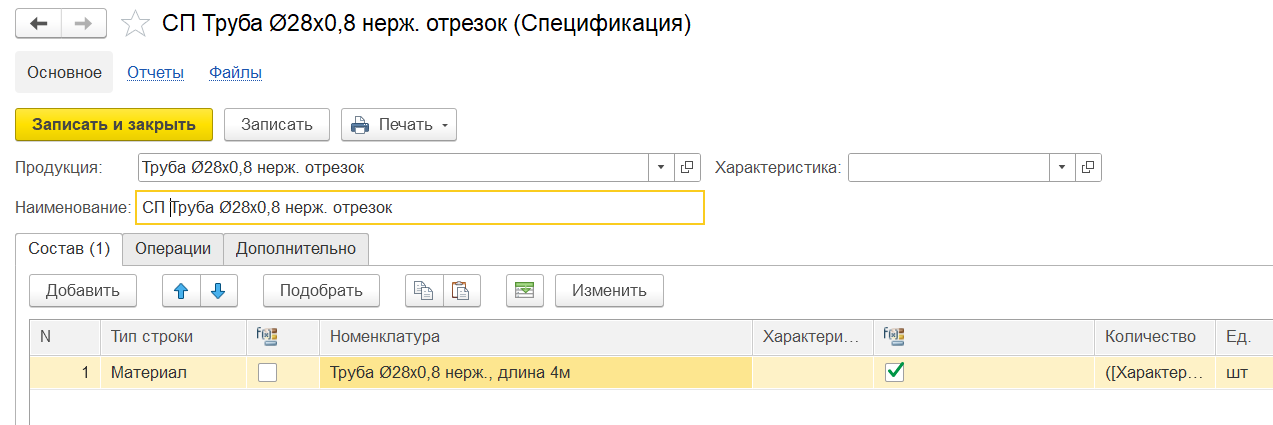The width and height of the screenshot is (1273, 425).
Task: Click into the Наименование text field
Action: coord(420,208)
